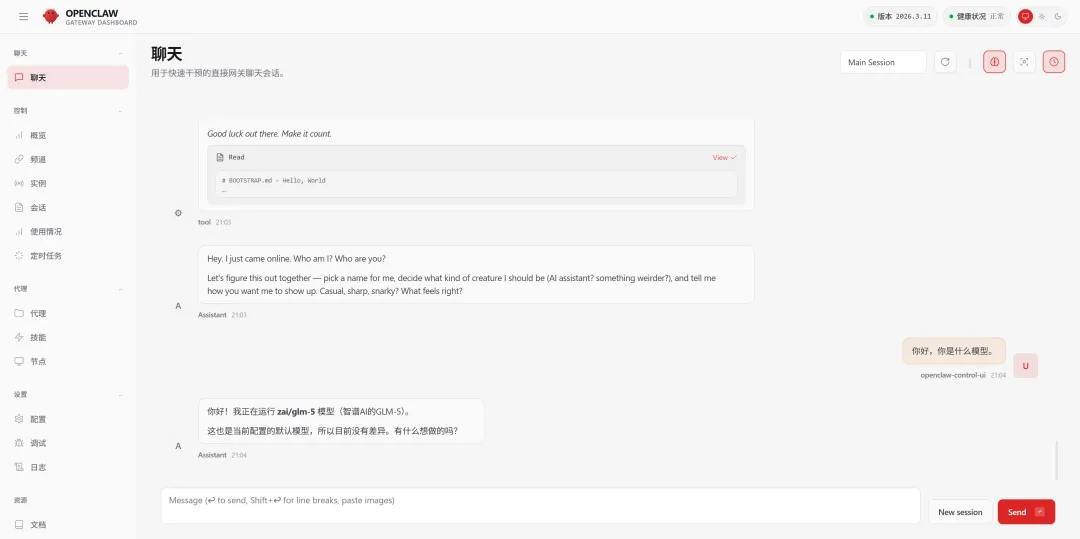The height and width of the screenshot is (539, 1080).
Task: Open 技能 (Skills) page
Action: [x=38, y=337]
